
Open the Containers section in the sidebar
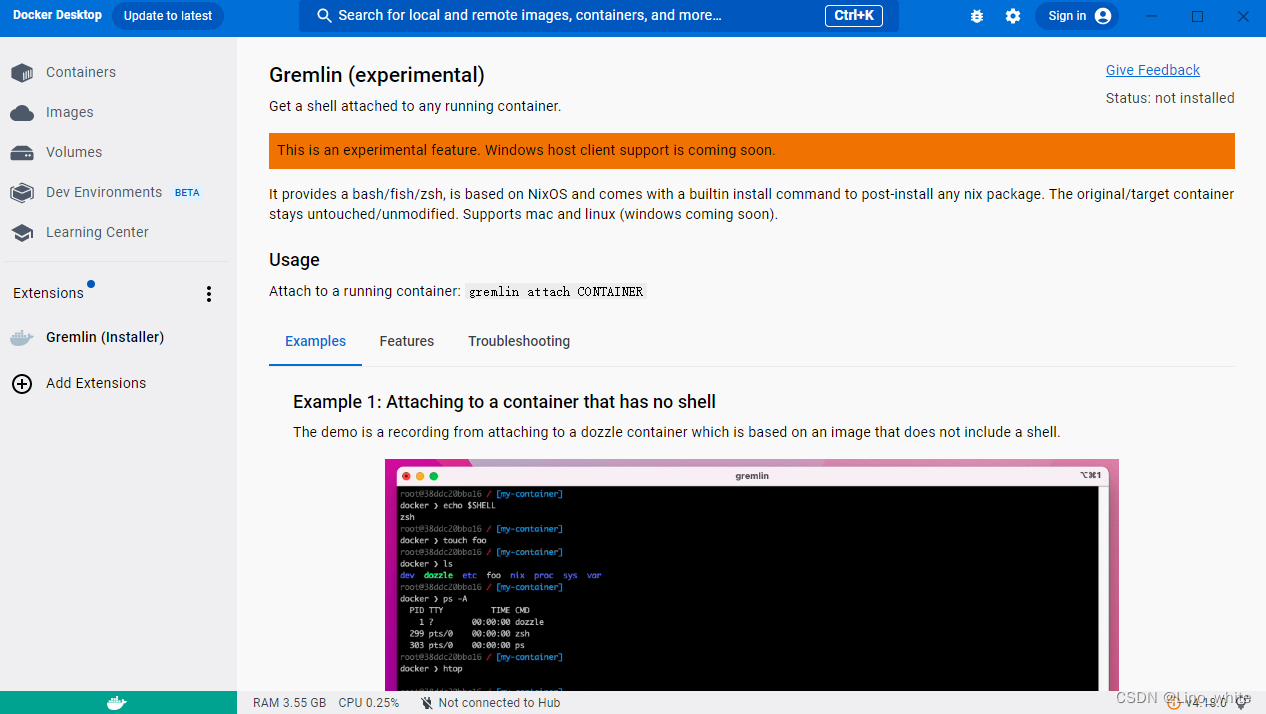pyautogui.click(x=80, y=72)
